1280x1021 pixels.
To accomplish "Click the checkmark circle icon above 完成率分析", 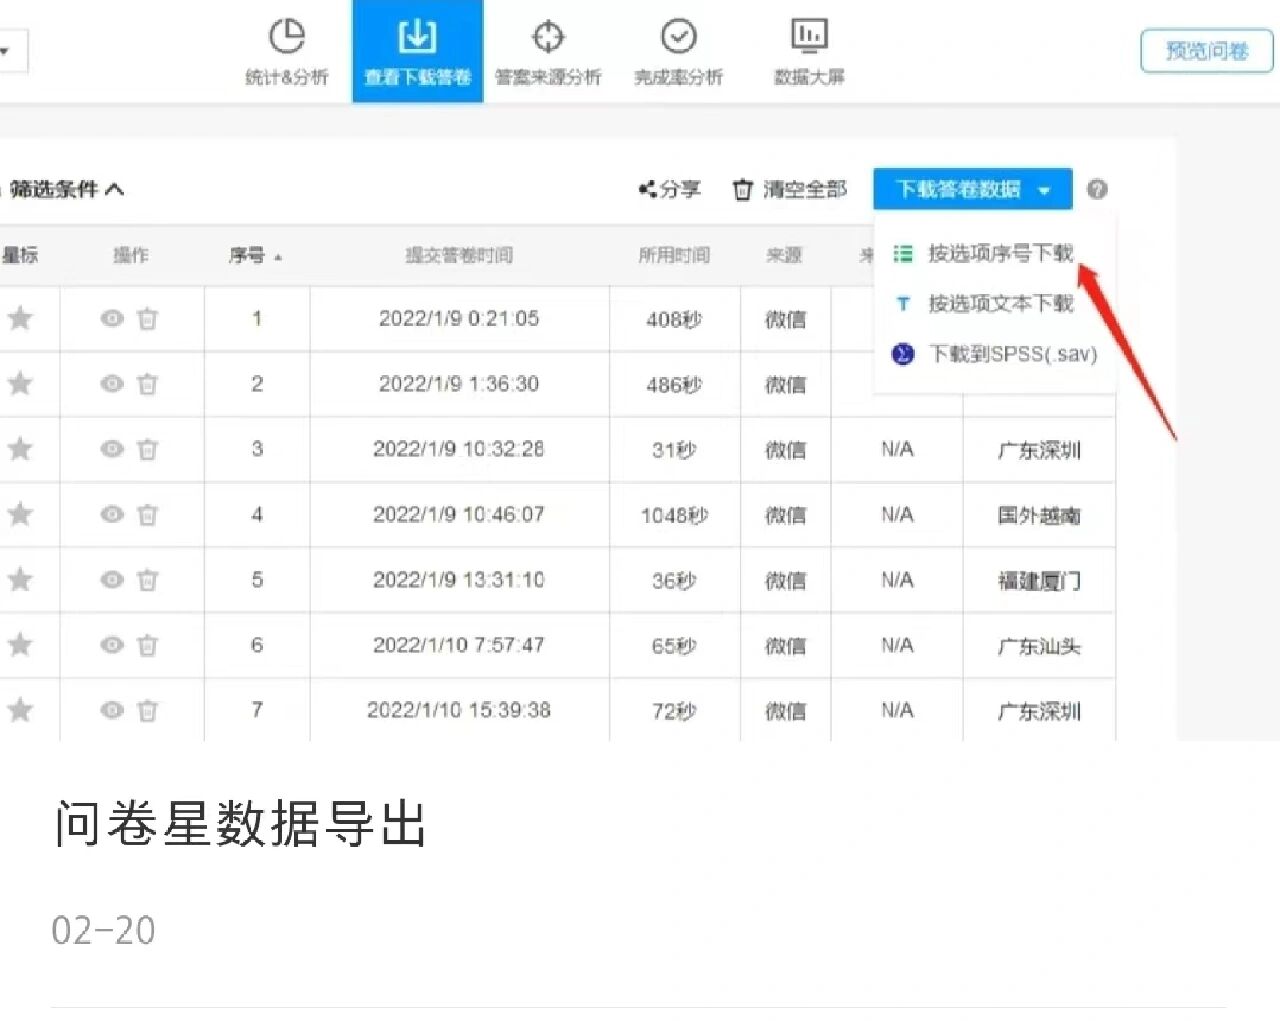I will pos(679,37).
